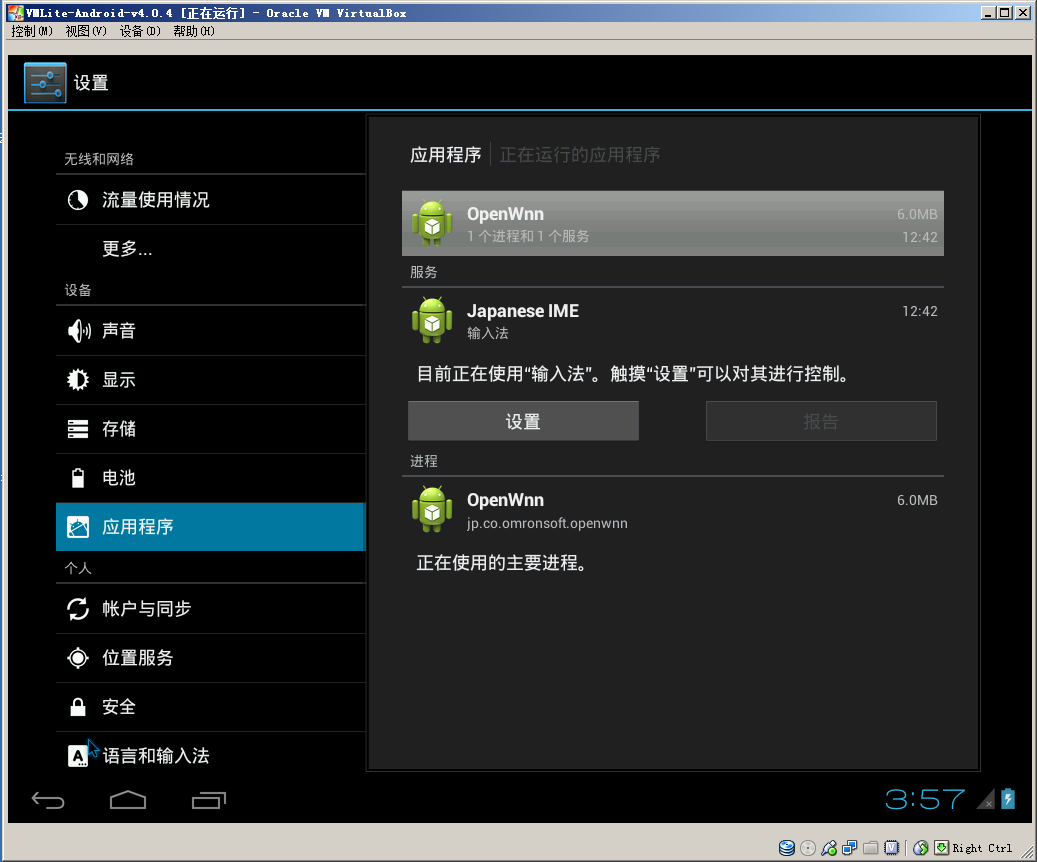Image resolution: width=1037 pixels, height=862 pixels.
Task: Click the USB icon in VirtualBox status bar
Action: (x=827, y=848)
